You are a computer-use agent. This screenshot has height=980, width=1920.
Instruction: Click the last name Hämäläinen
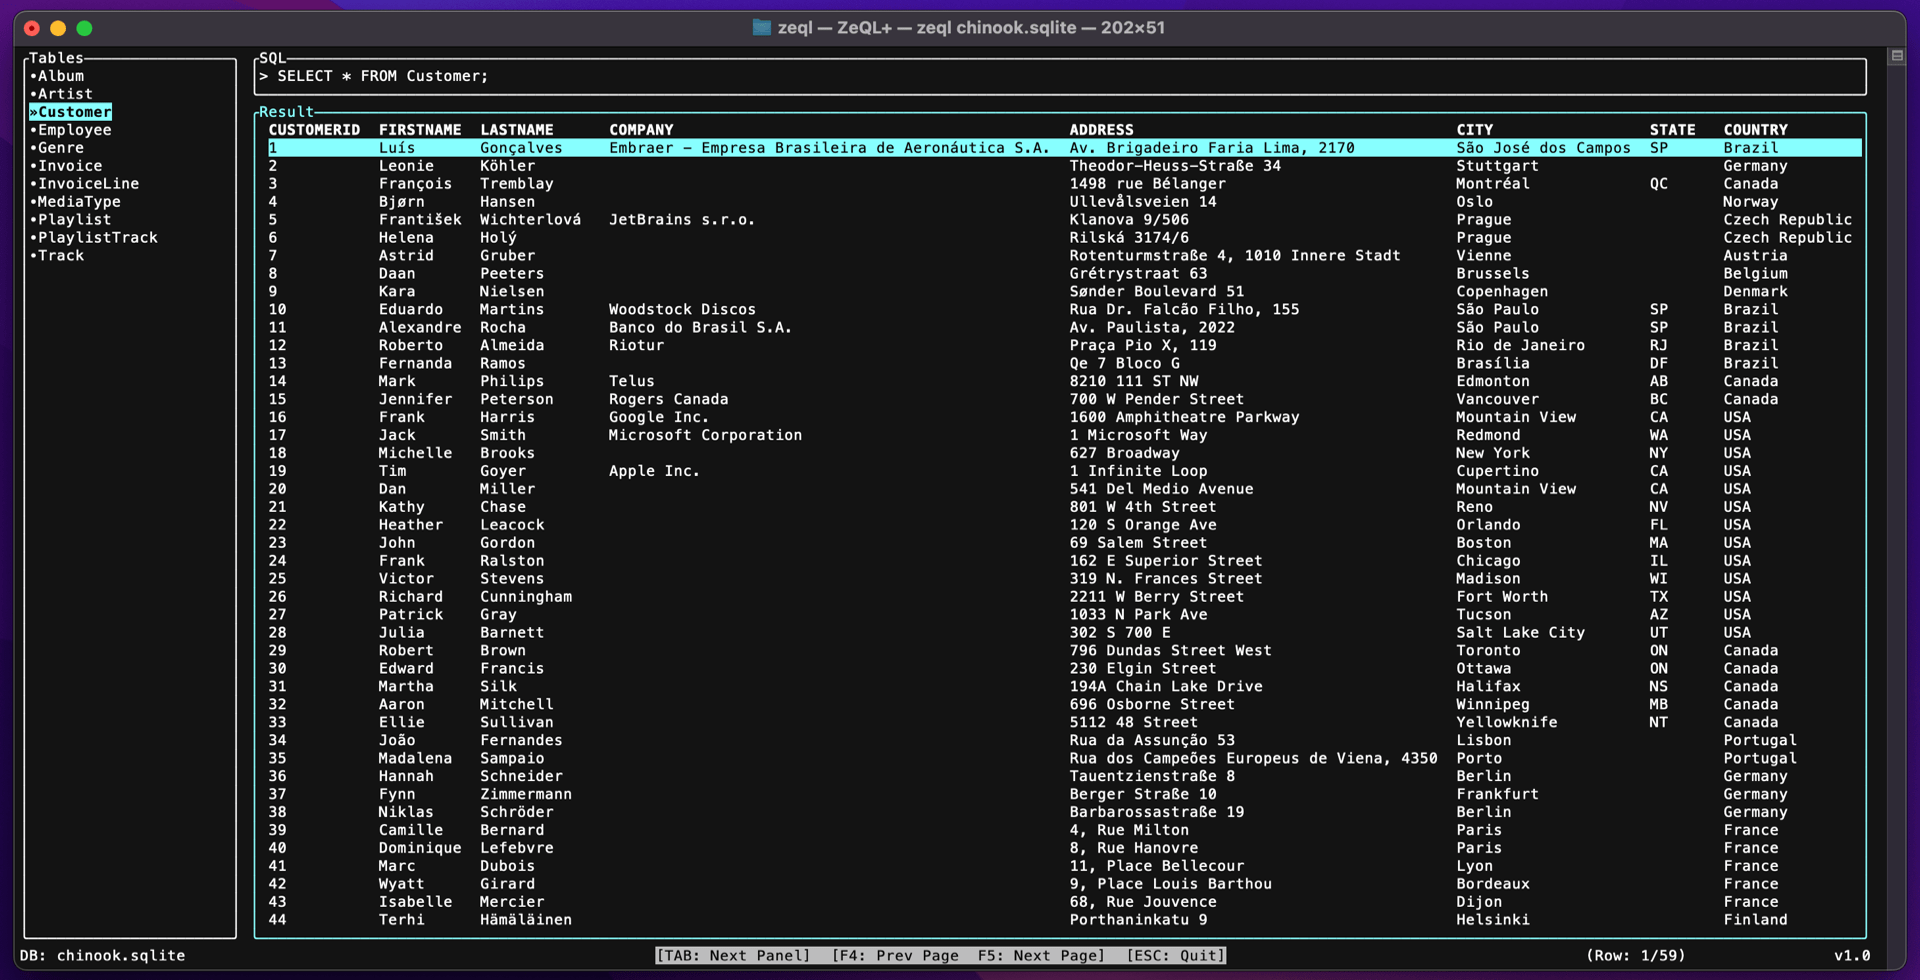click(525, 920)
